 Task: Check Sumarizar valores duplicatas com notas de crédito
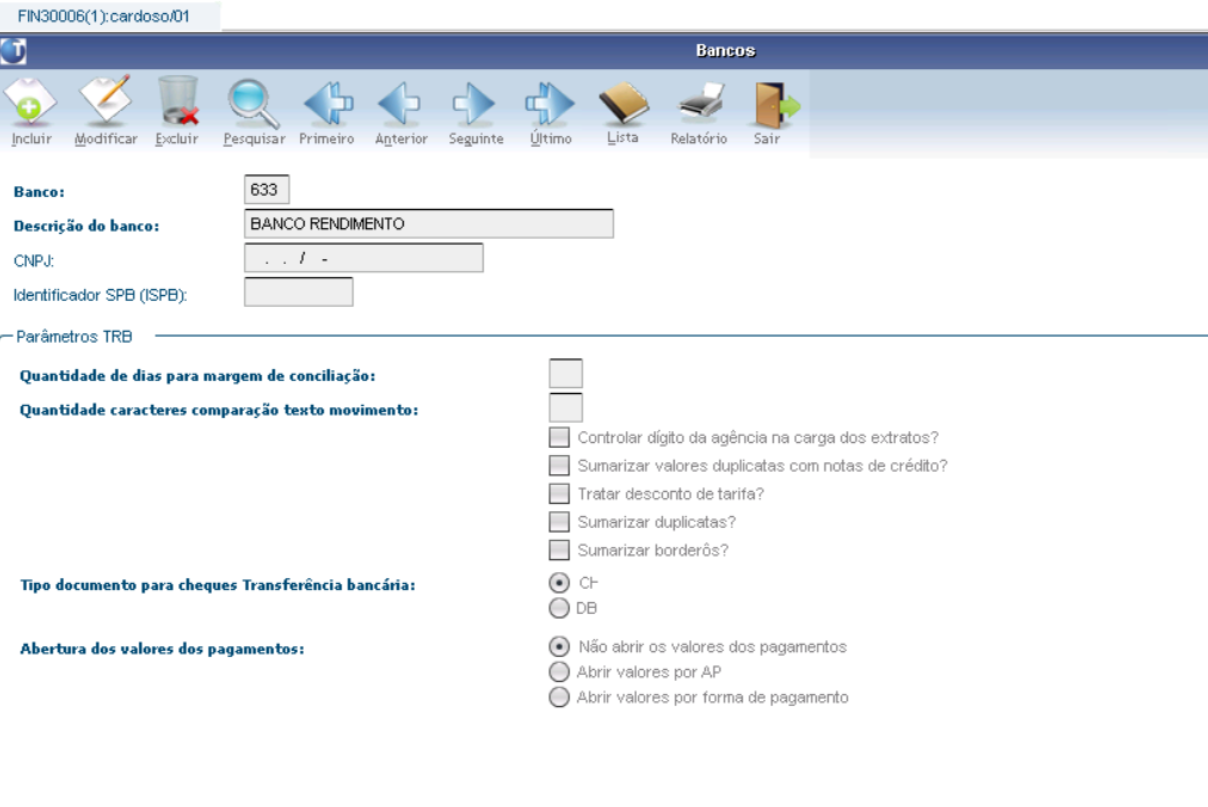(x=560, y=465)
